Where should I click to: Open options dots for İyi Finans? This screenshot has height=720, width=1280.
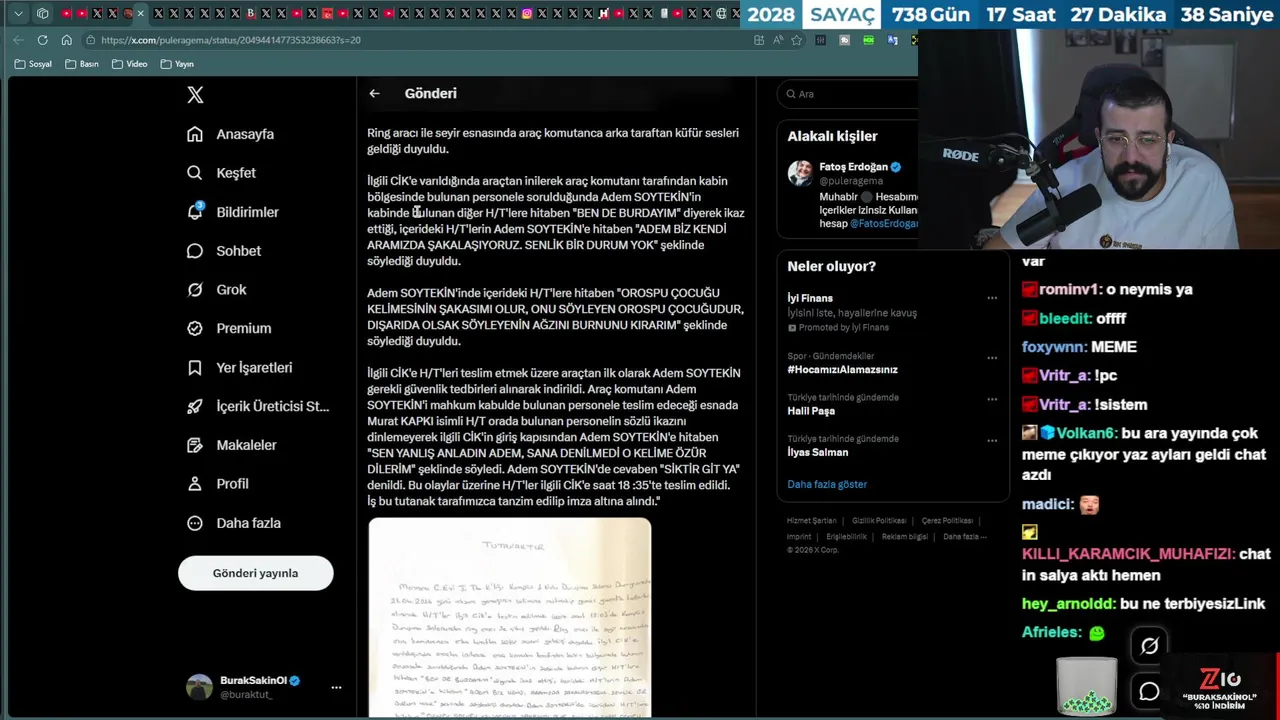click(992, 298)
